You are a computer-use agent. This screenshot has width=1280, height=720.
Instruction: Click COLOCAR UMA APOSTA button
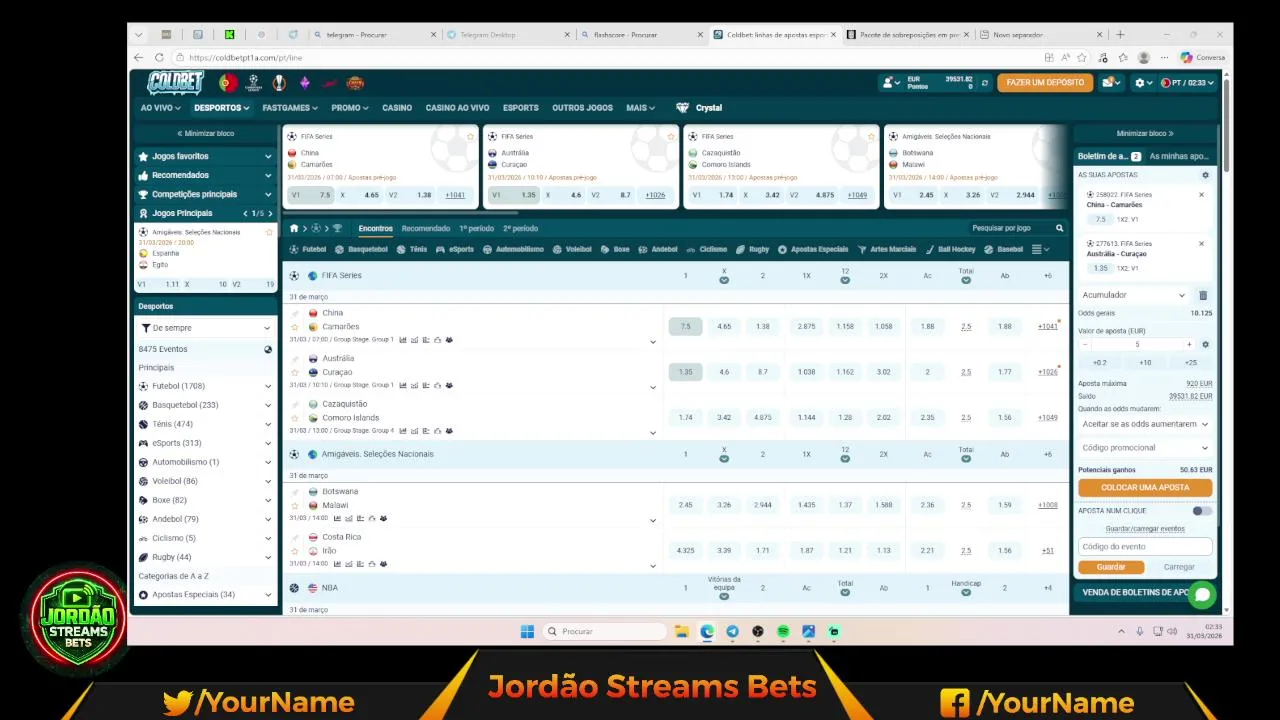(1145, 487)
